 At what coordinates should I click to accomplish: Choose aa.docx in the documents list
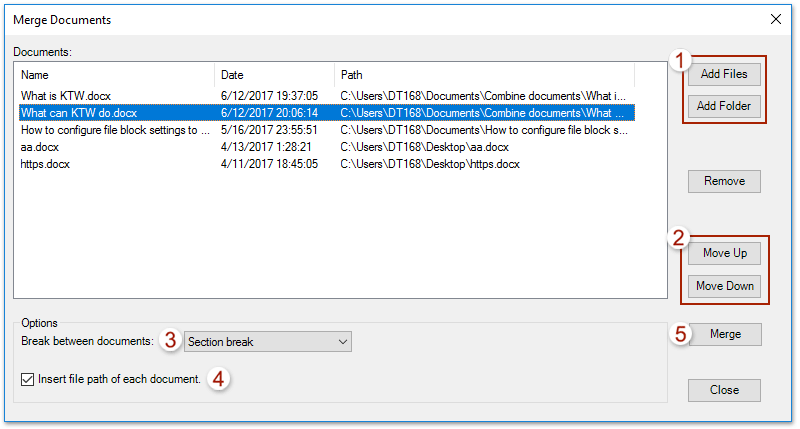point(40,147)
